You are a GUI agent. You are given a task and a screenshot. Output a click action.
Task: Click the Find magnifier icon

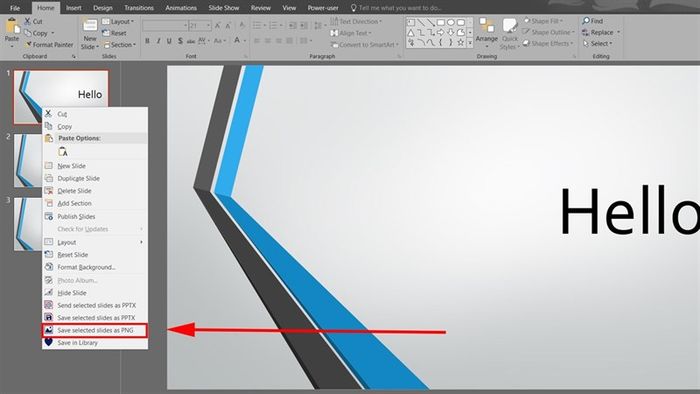[x=586, y=21]
